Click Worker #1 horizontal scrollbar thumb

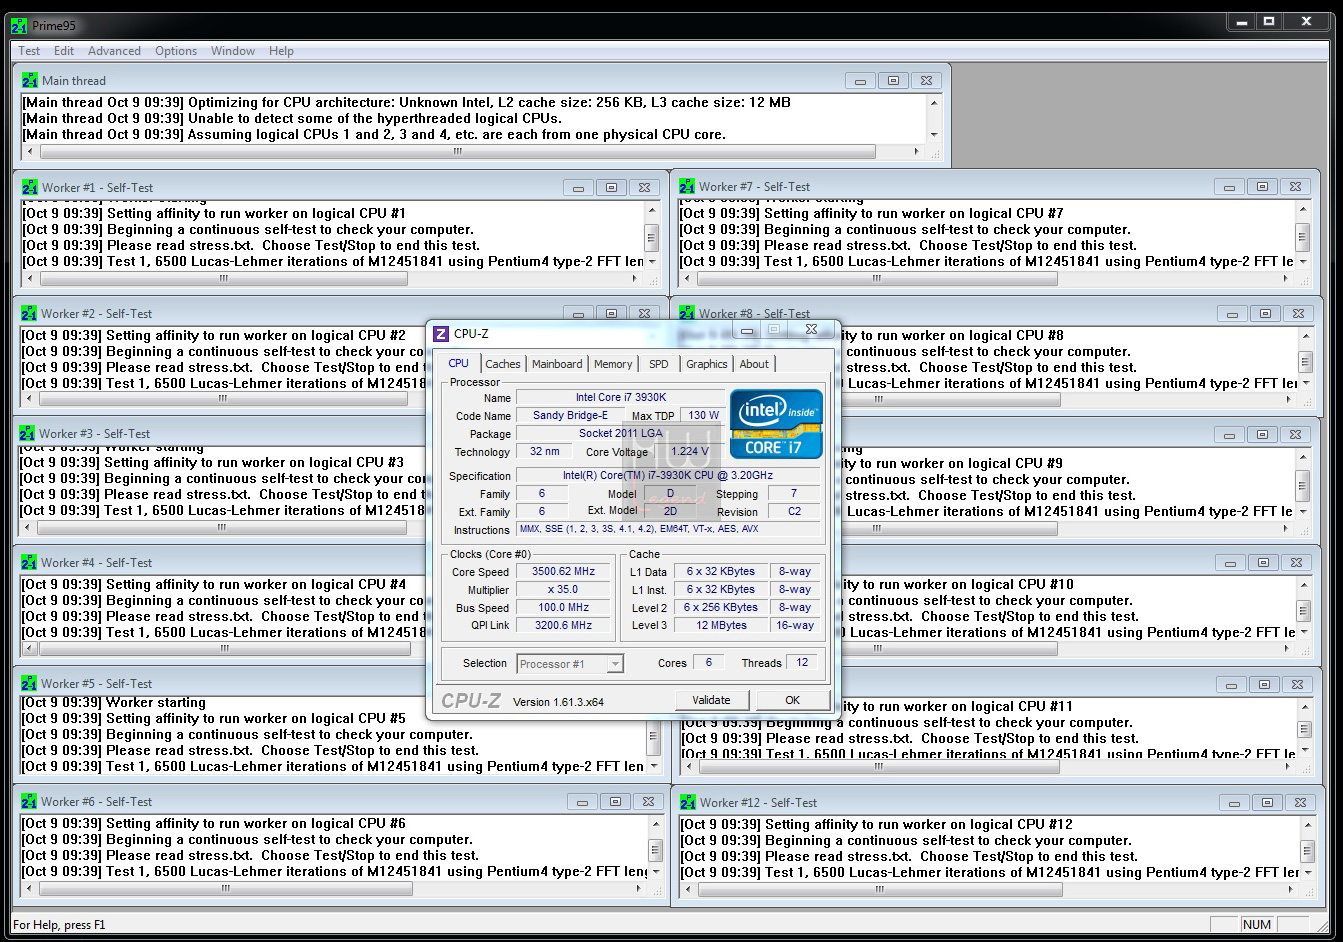coord(223,278)
